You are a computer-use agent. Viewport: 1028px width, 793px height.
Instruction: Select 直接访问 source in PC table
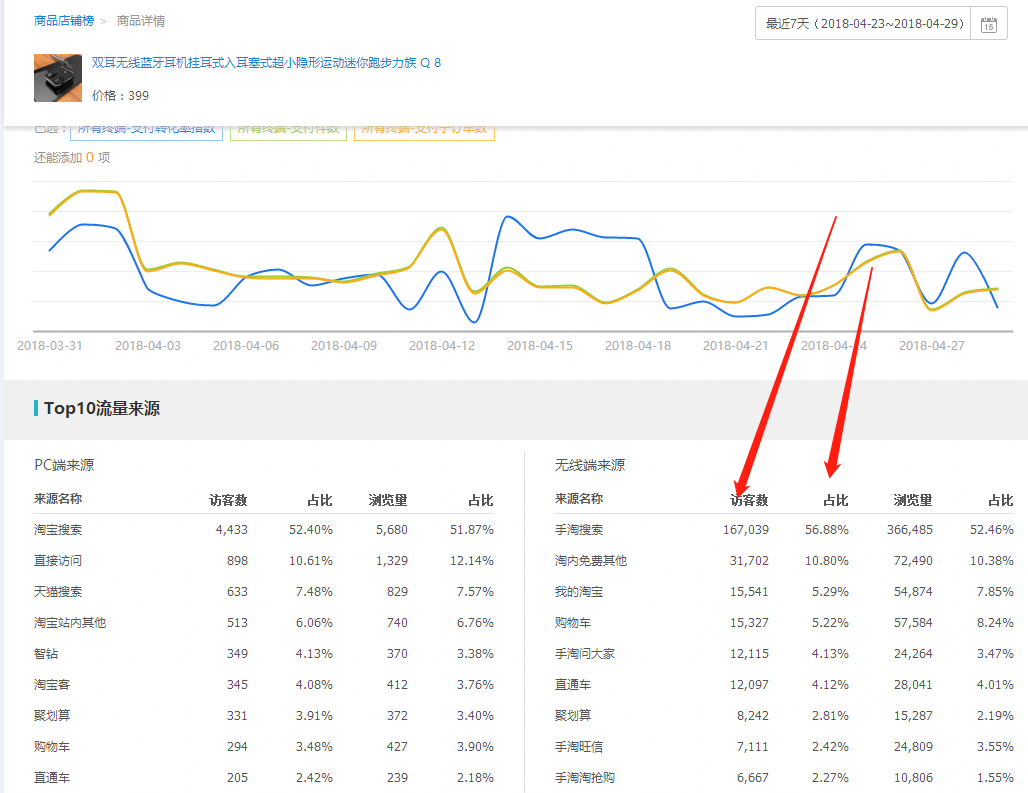point(58,561)
